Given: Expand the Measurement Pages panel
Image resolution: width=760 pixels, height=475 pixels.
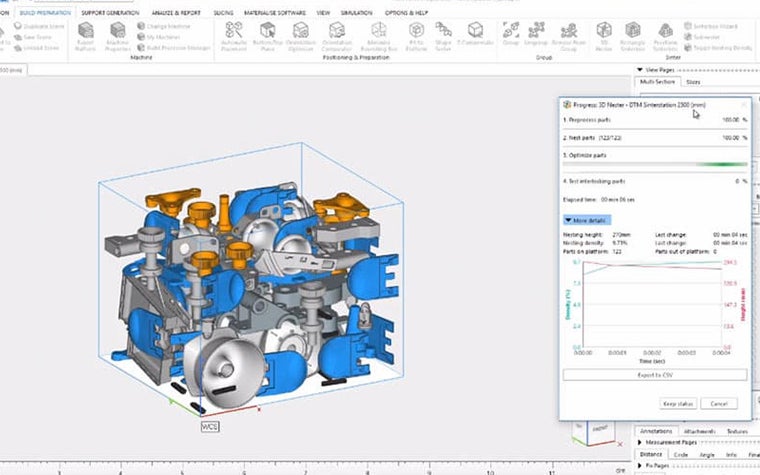Looking at the screenshot, I should (640, 443).
